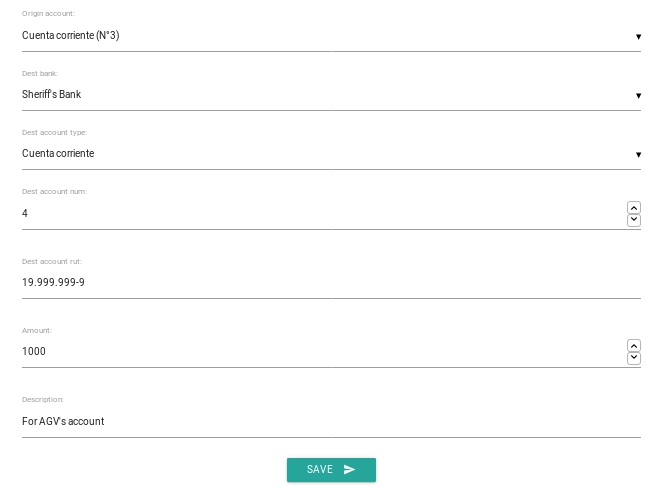Decrement the Amount with the down arrow

pyautogui.click(x=634, y=358)
